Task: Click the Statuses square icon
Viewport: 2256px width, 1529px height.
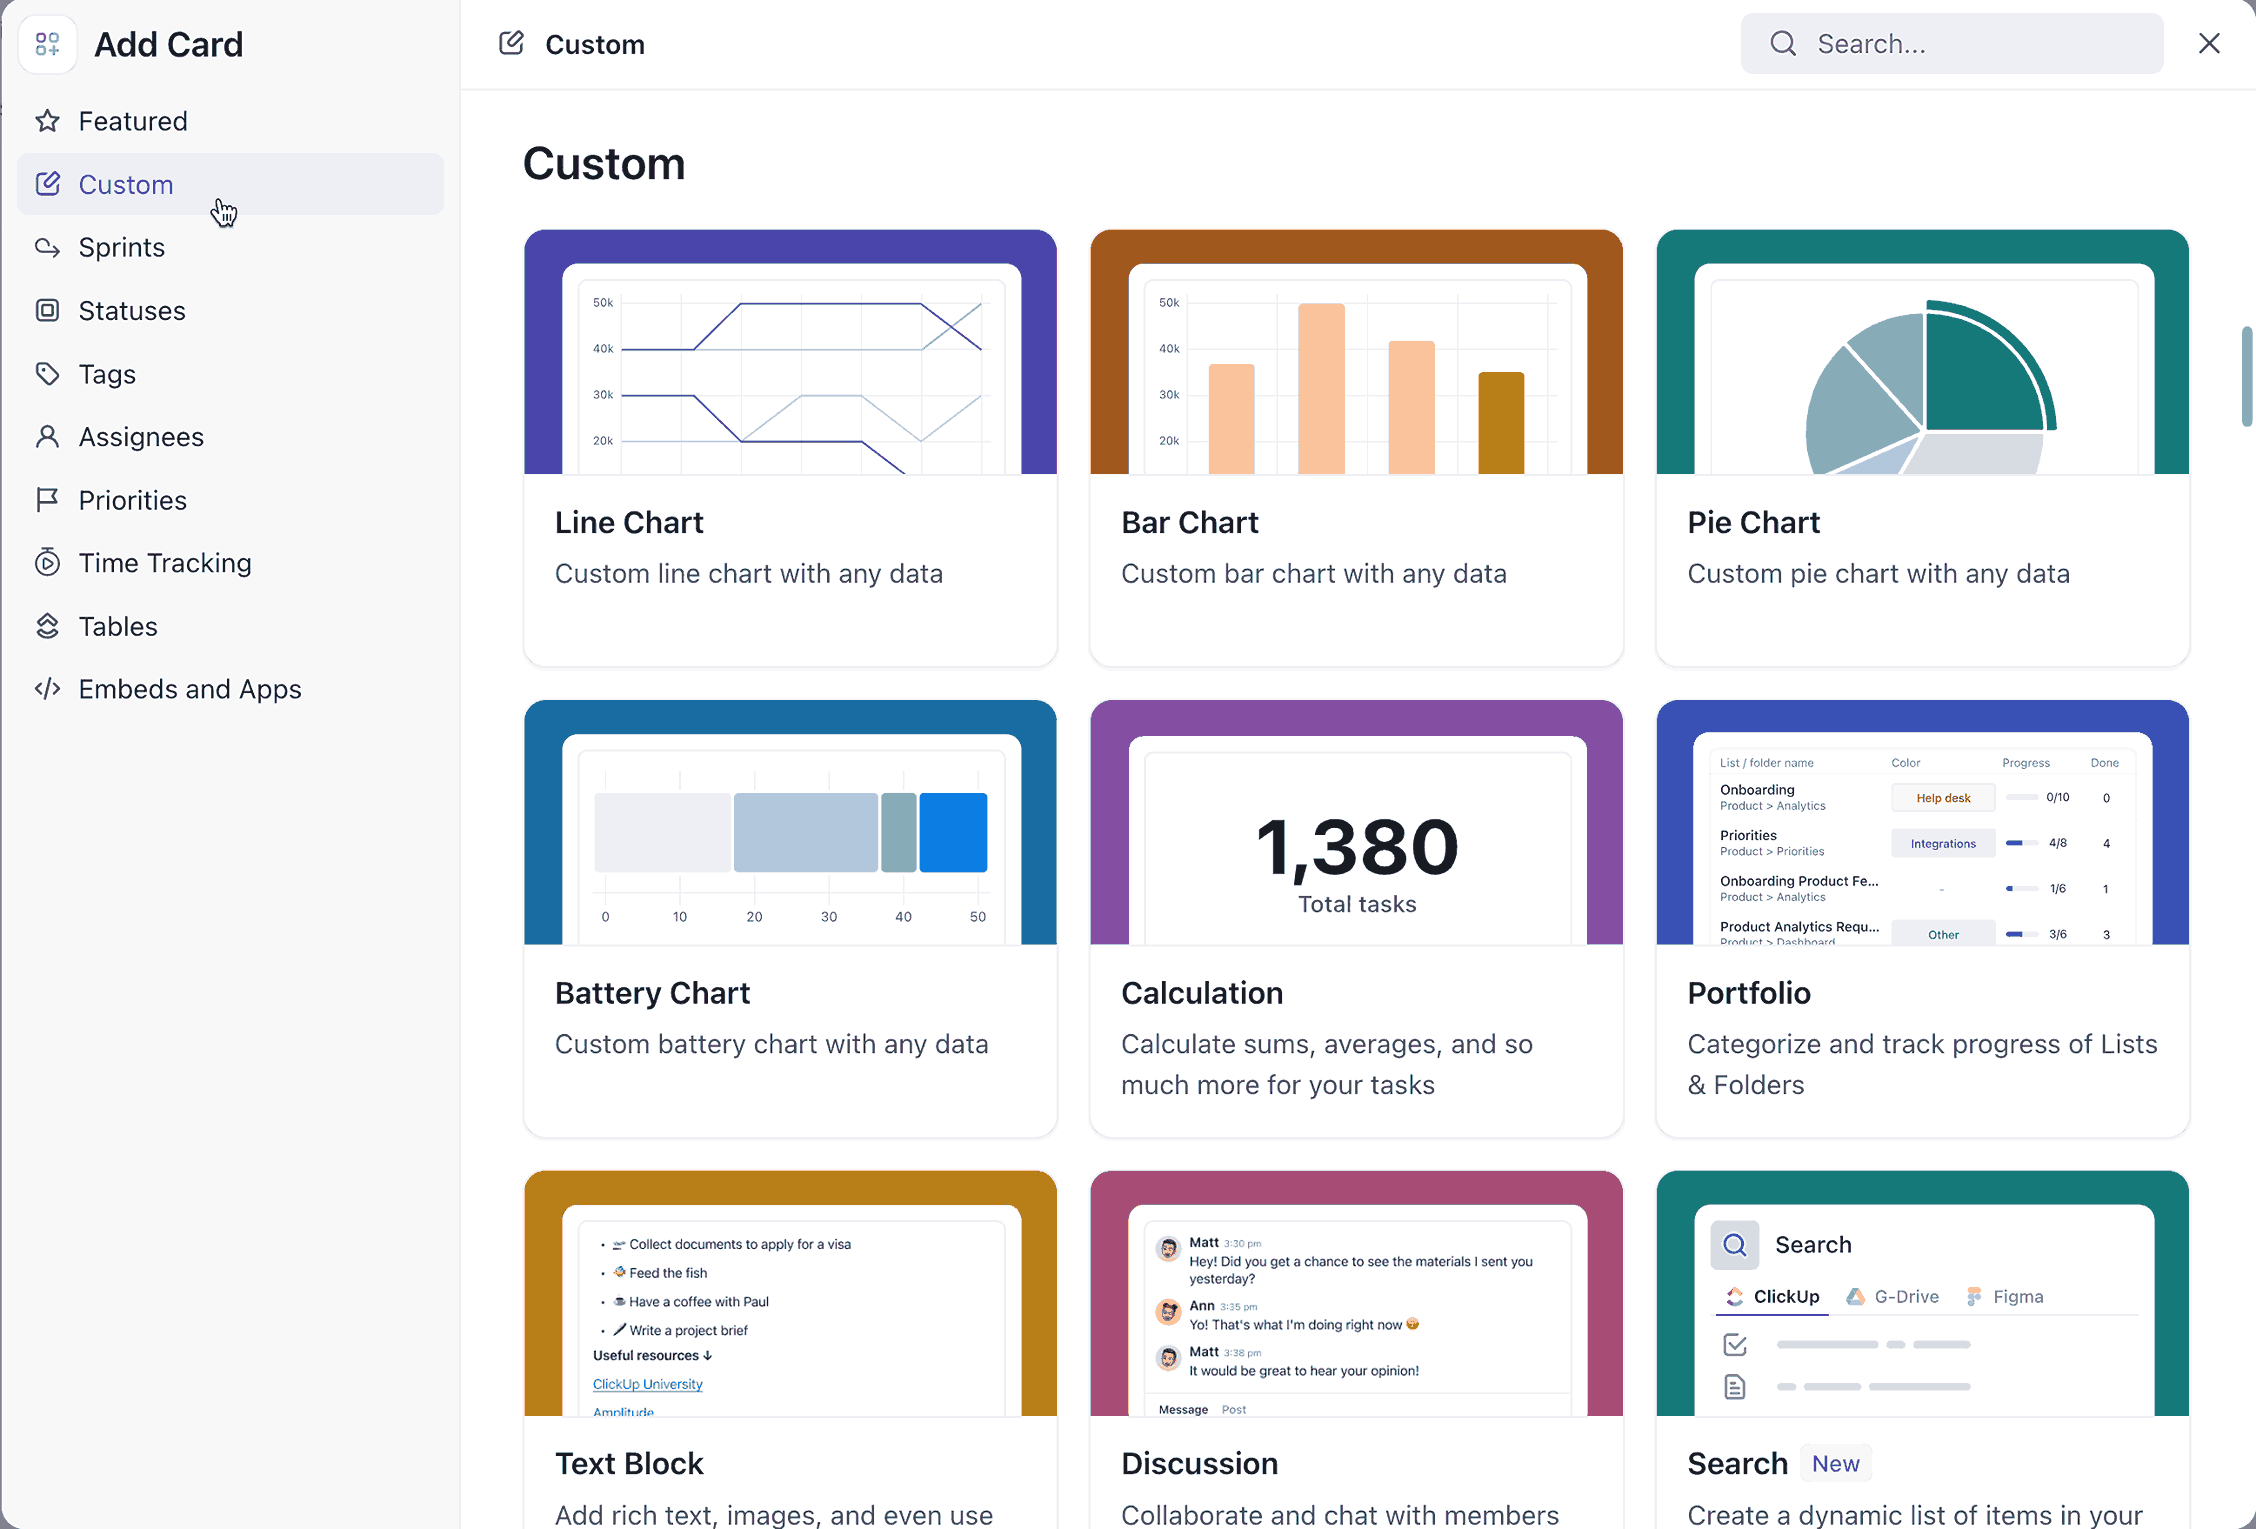Action: pos(47,310)
